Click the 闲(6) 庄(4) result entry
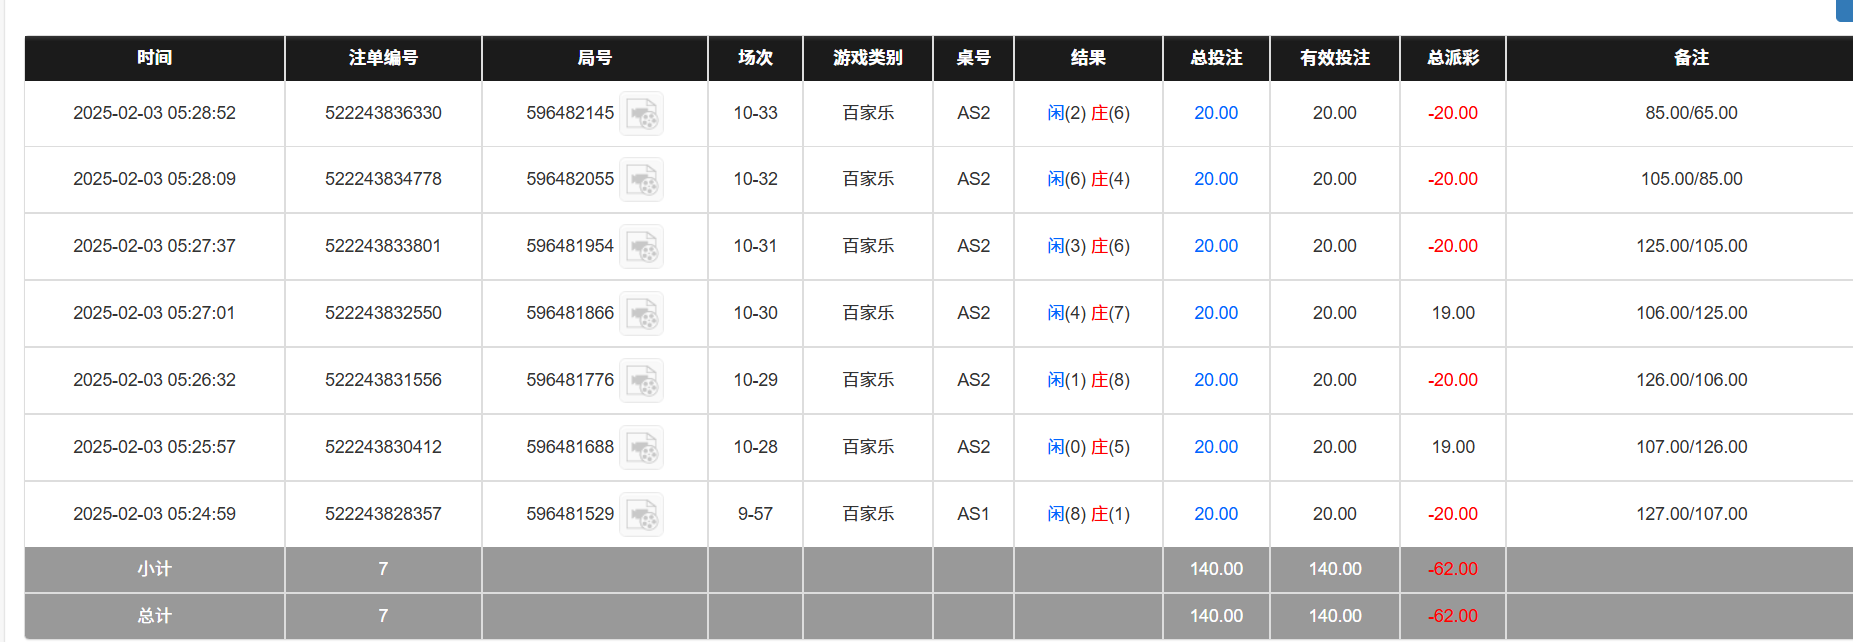The width and height of the screenshot is (1853, 642). pos(1088,179)
